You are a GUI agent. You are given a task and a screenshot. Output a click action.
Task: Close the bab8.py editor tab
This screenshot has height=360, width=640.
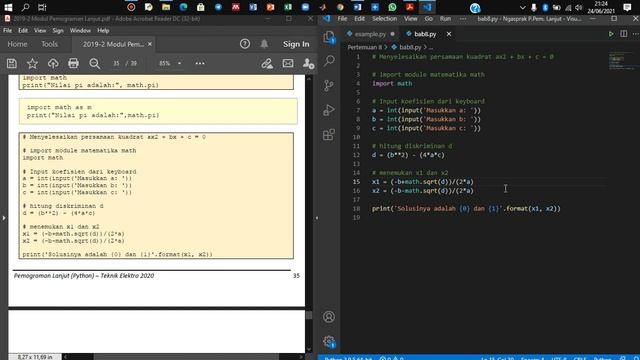449,34
